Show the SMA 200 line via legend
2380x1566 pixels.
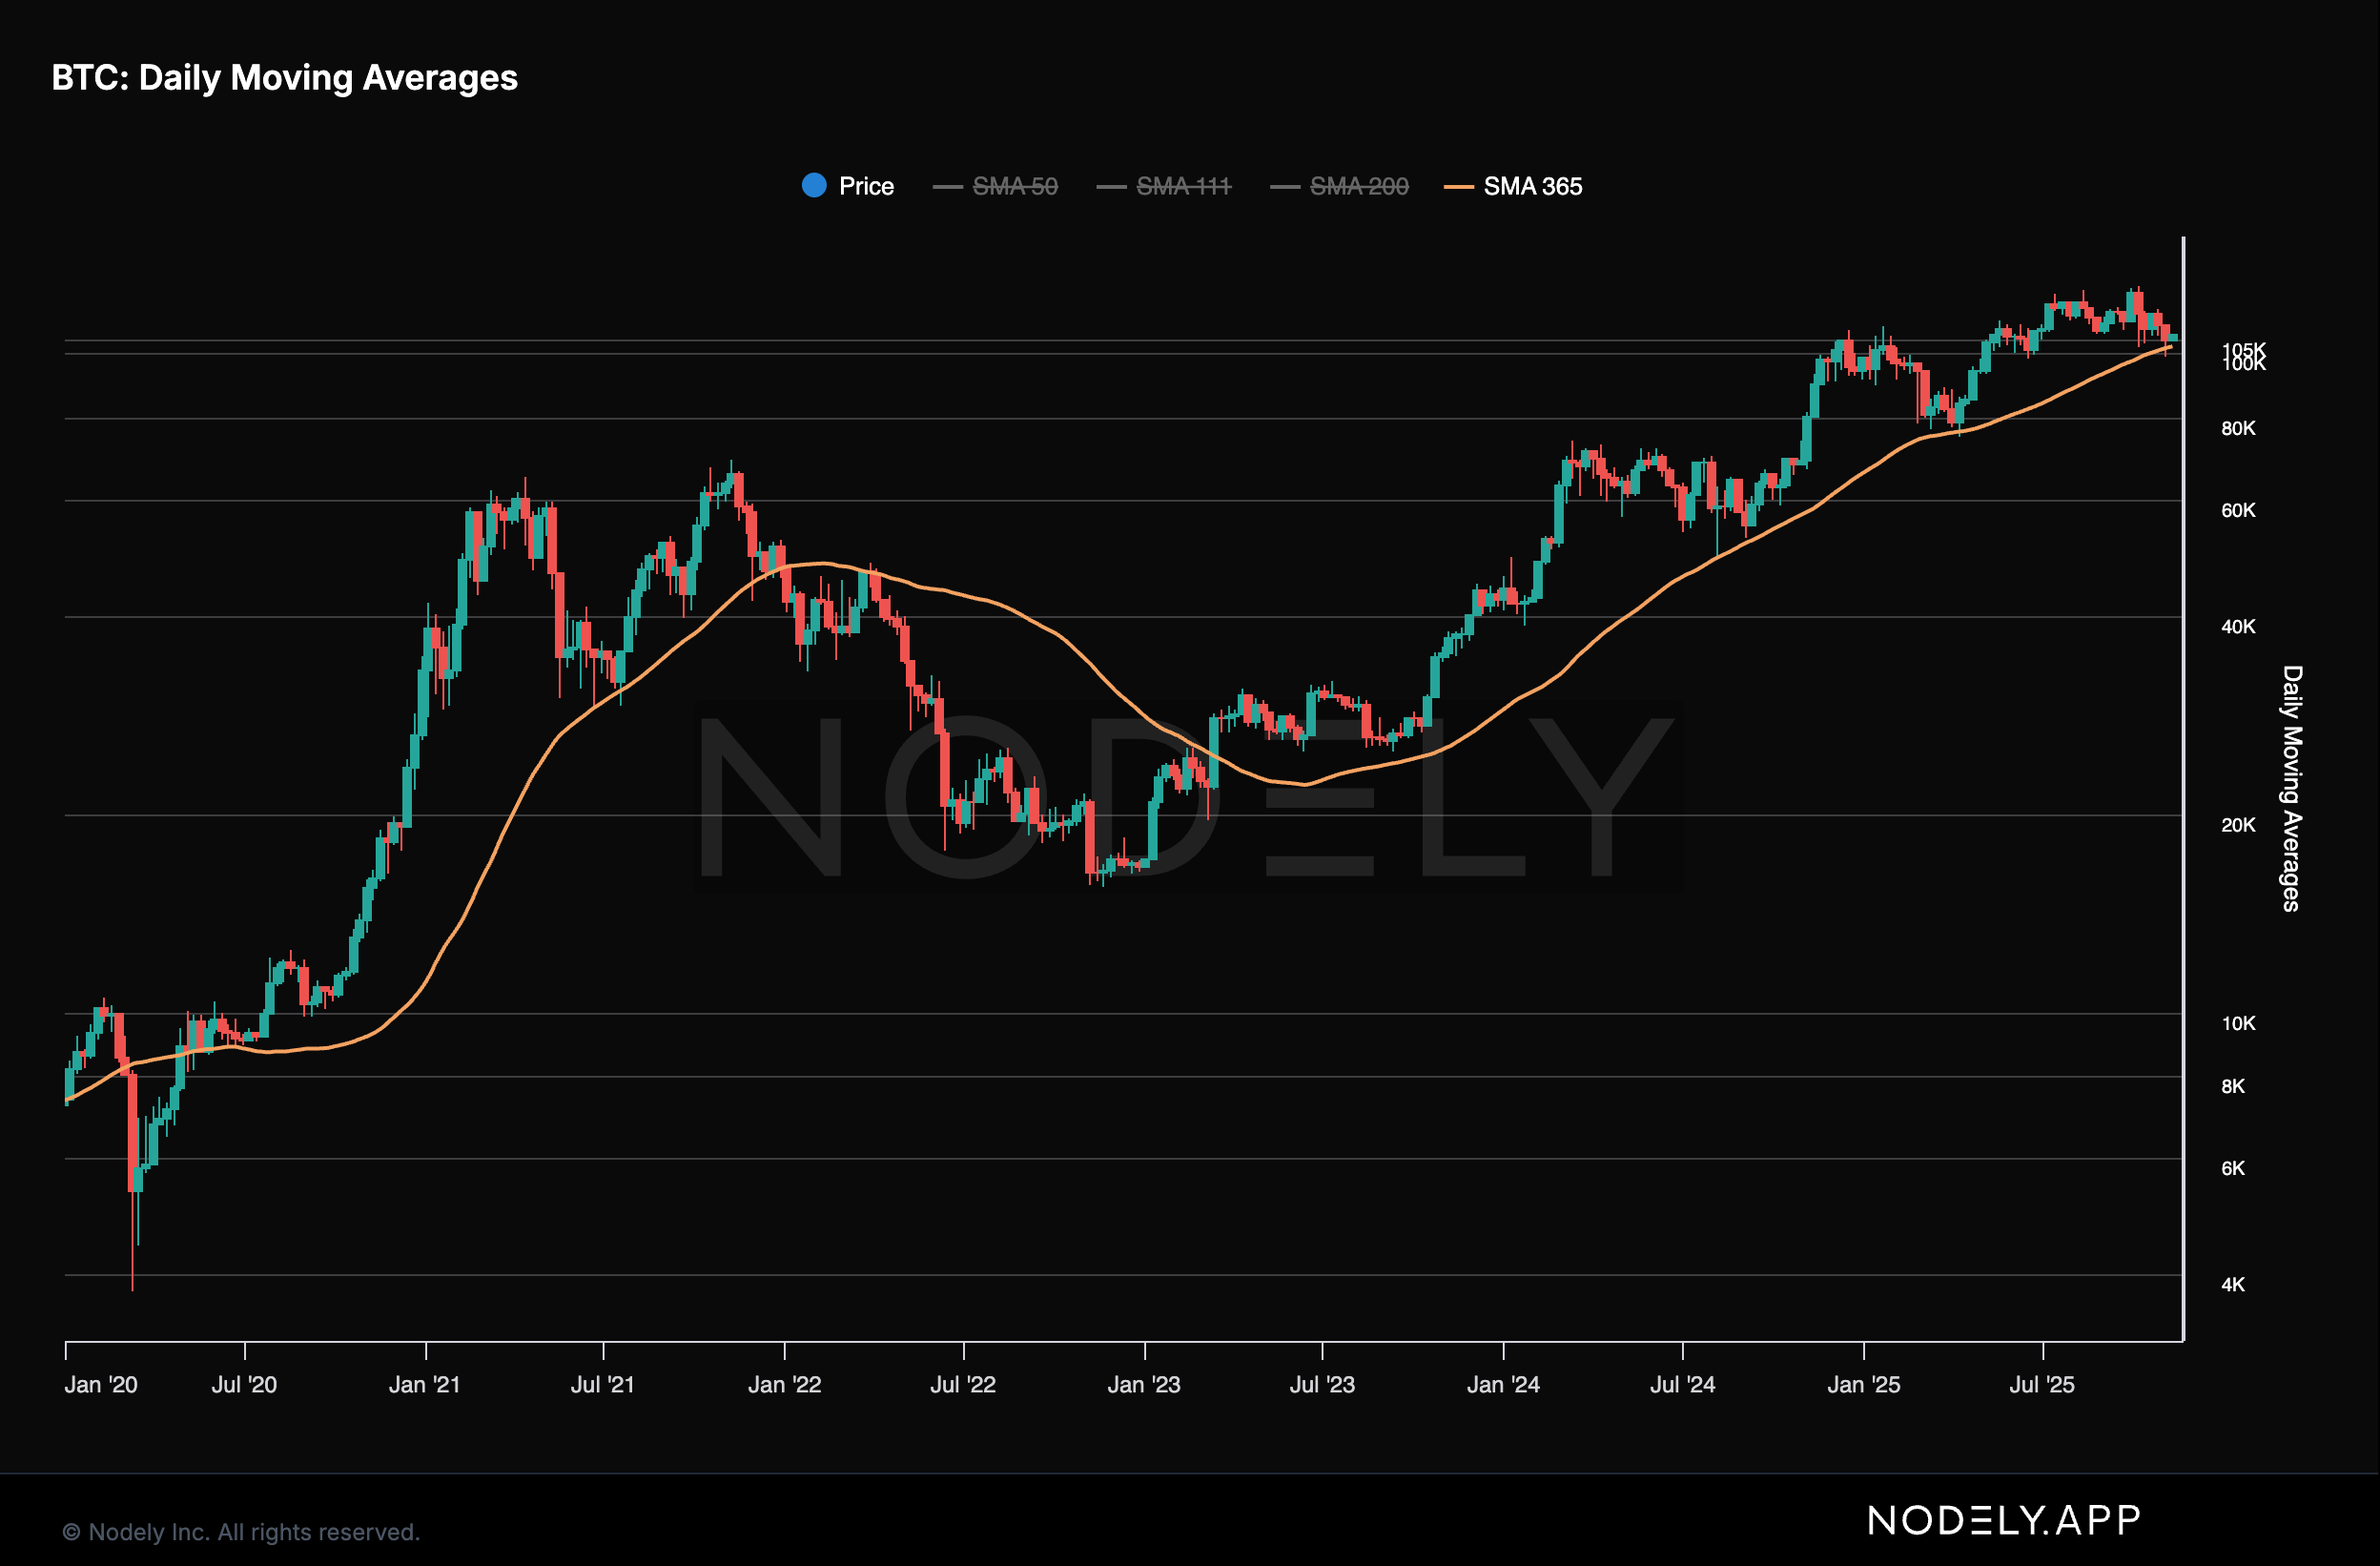tap(1358, 186)
